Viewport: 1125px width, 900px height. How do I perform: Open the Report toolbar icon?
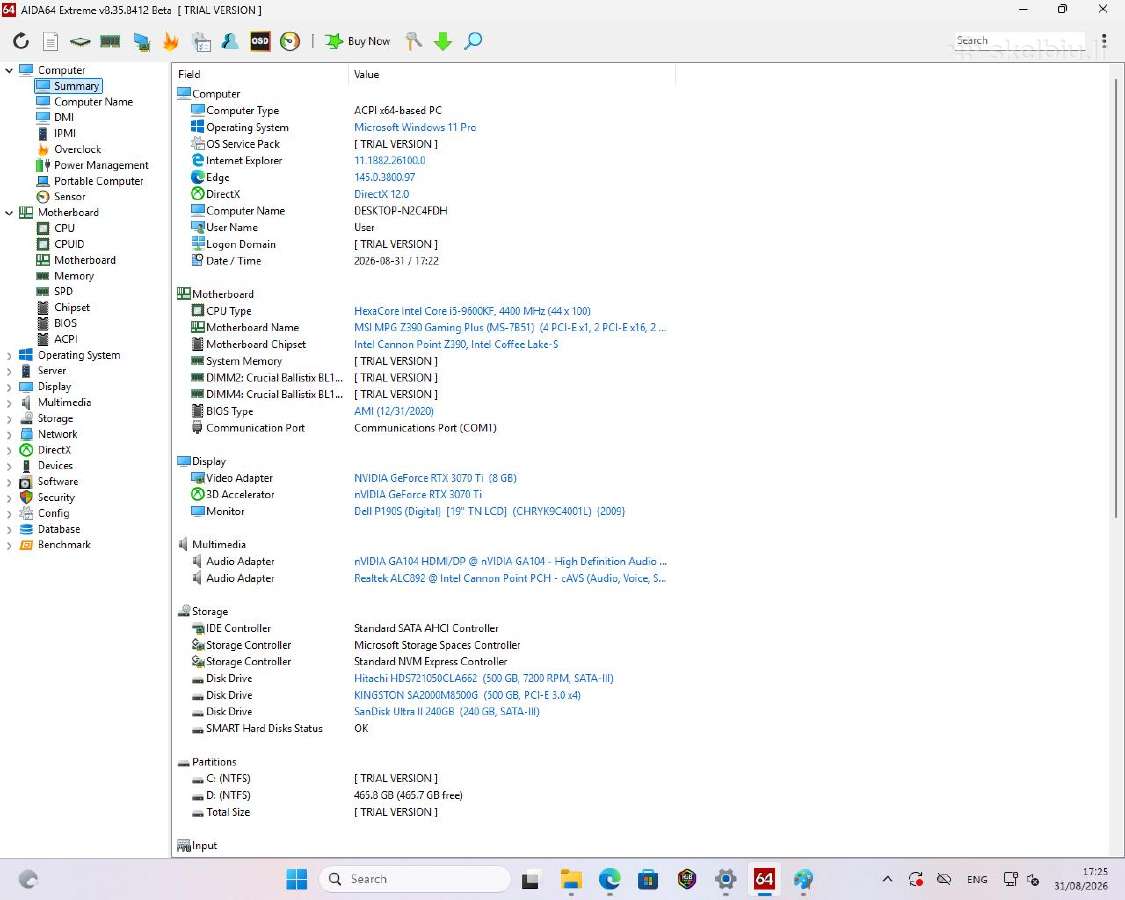coord(50,41)
